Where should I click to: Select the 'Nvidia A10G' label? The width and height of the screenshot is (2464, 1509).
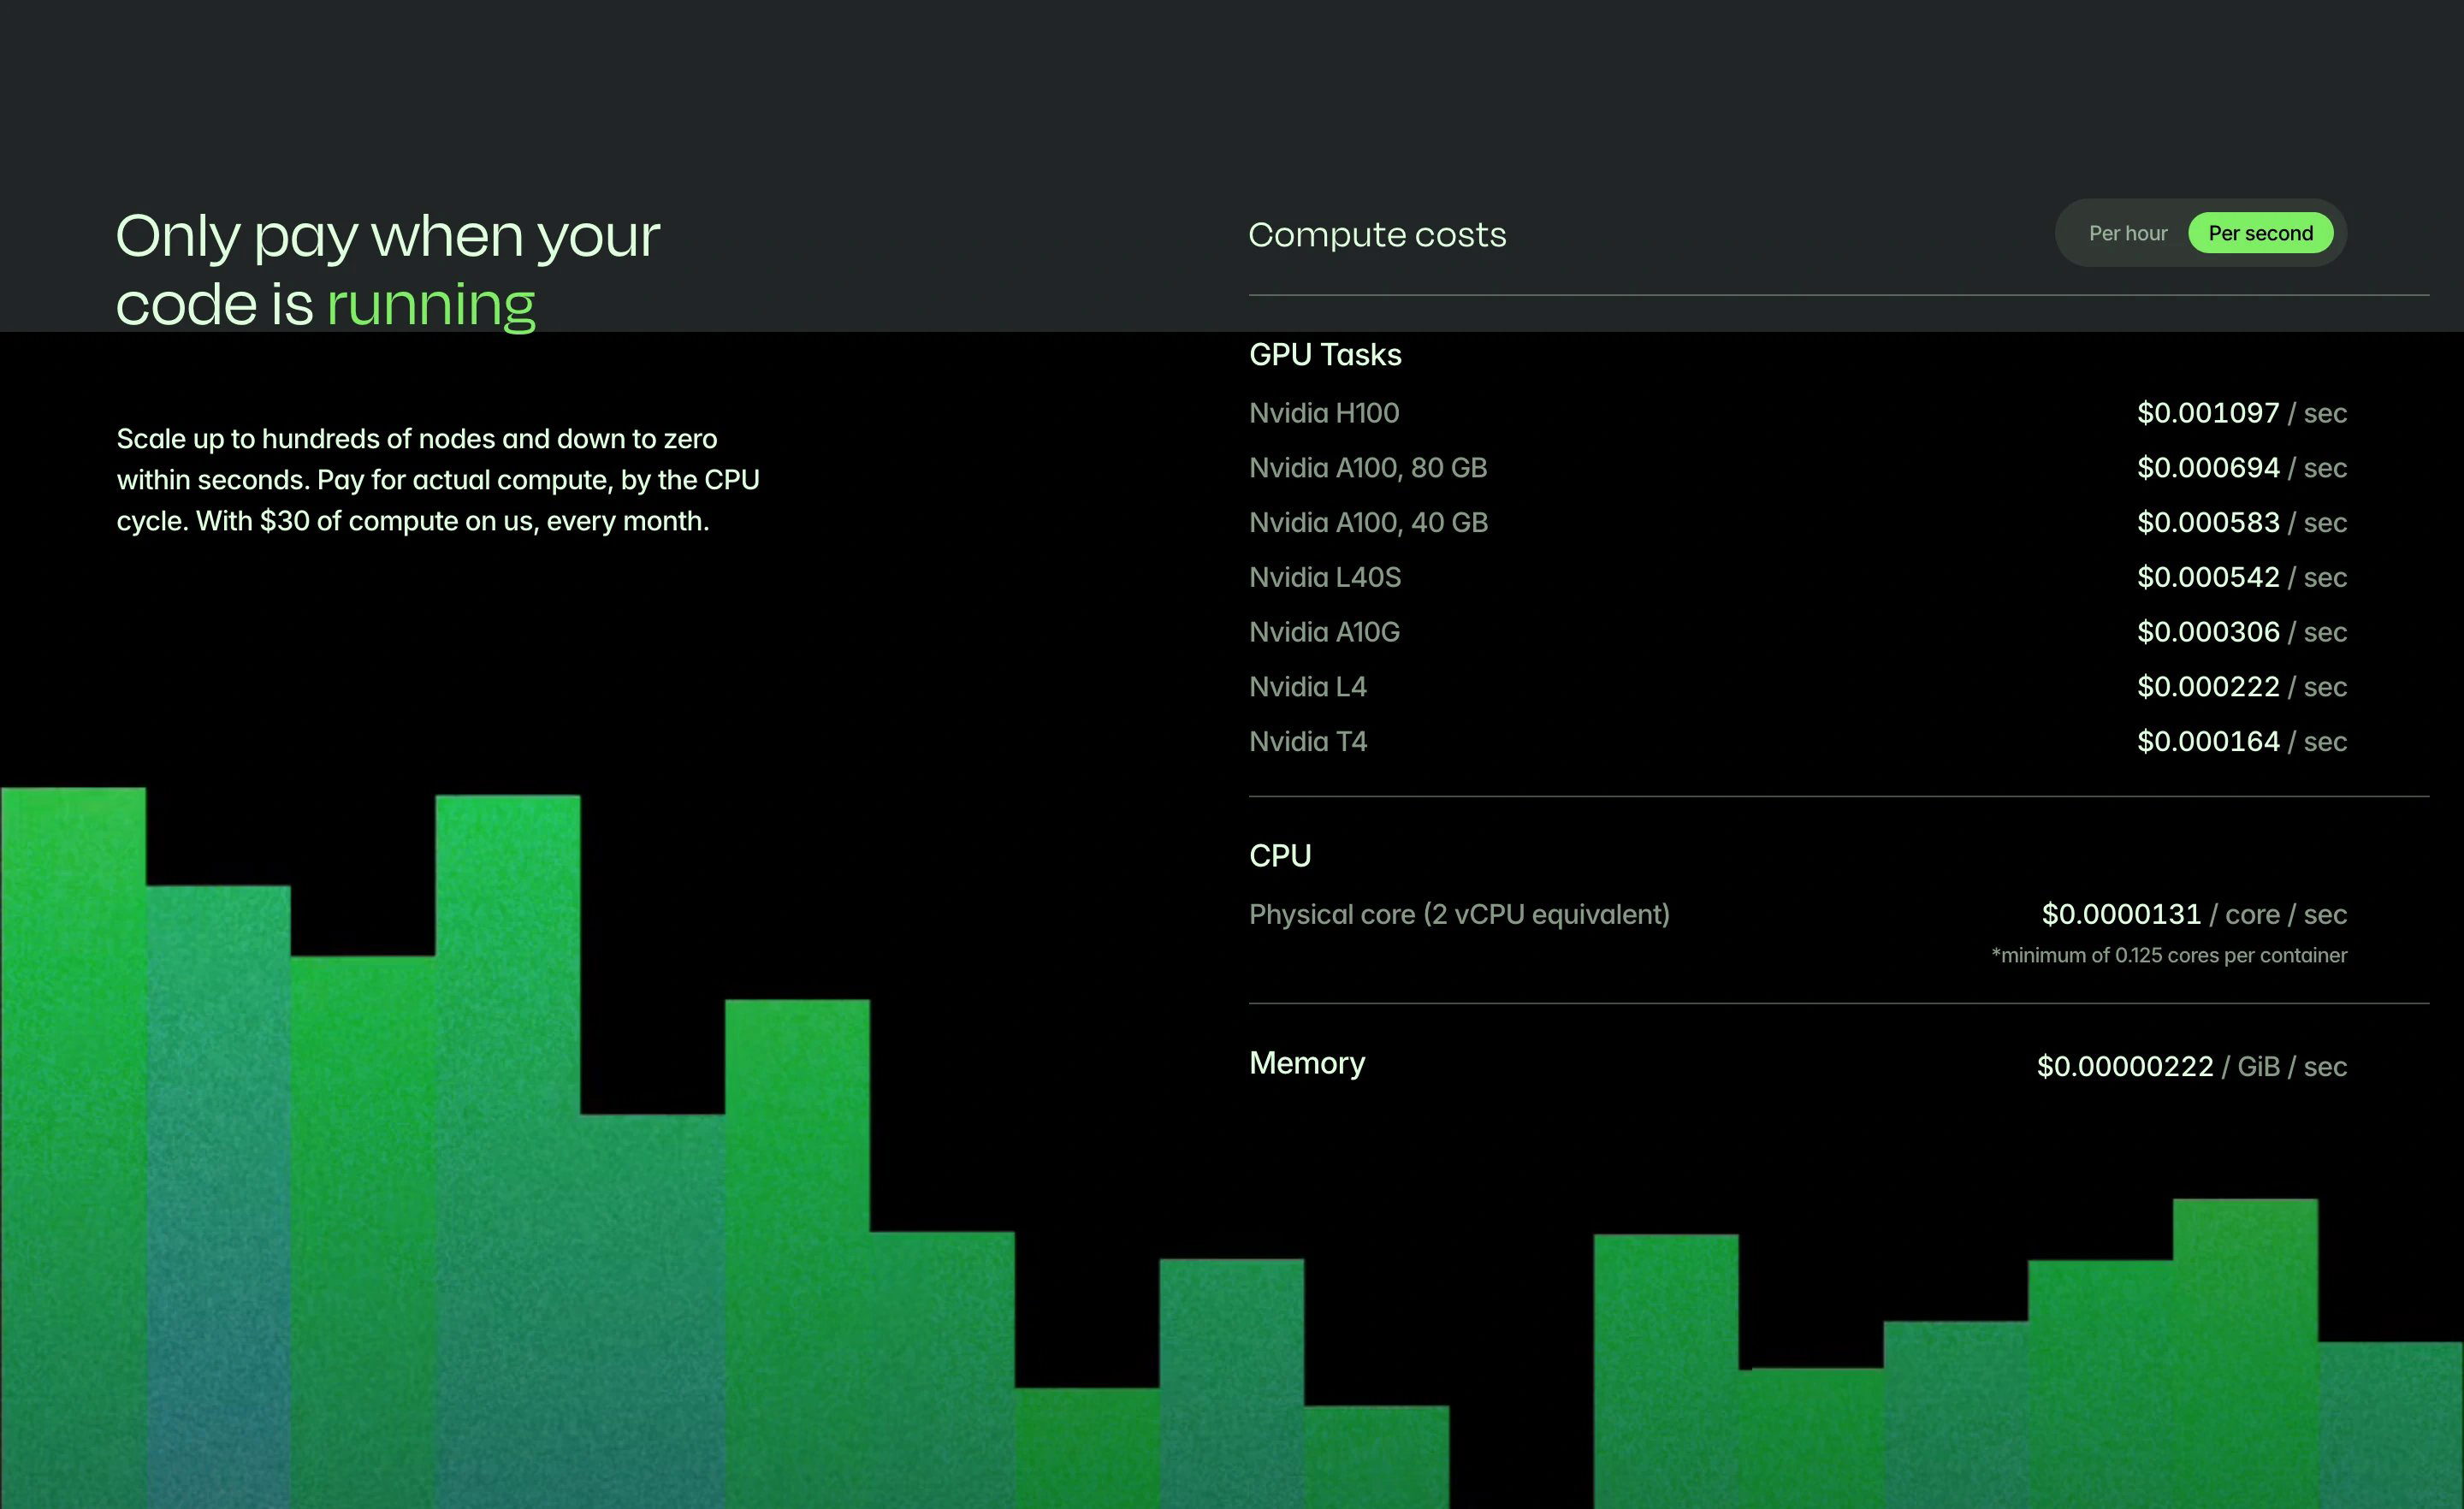coord(1324,632)
